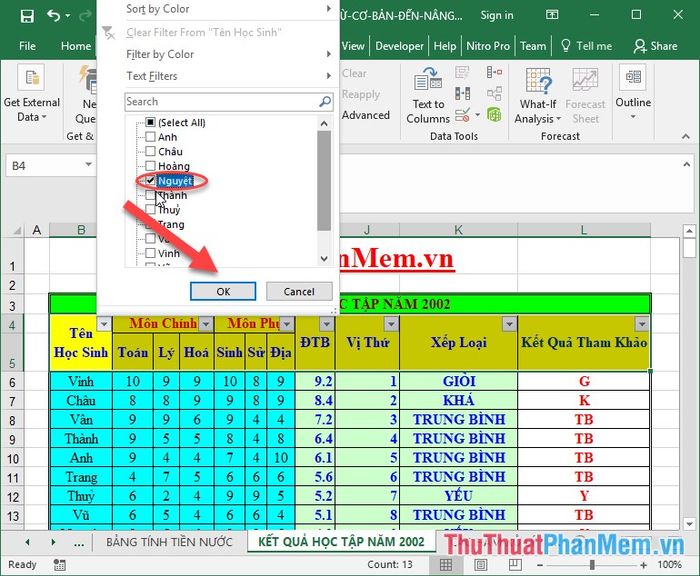Image resolution: width=700 pixels, height=576 pixels.
Task: Toggle the (Select All) checkbox
Action: 150,123
